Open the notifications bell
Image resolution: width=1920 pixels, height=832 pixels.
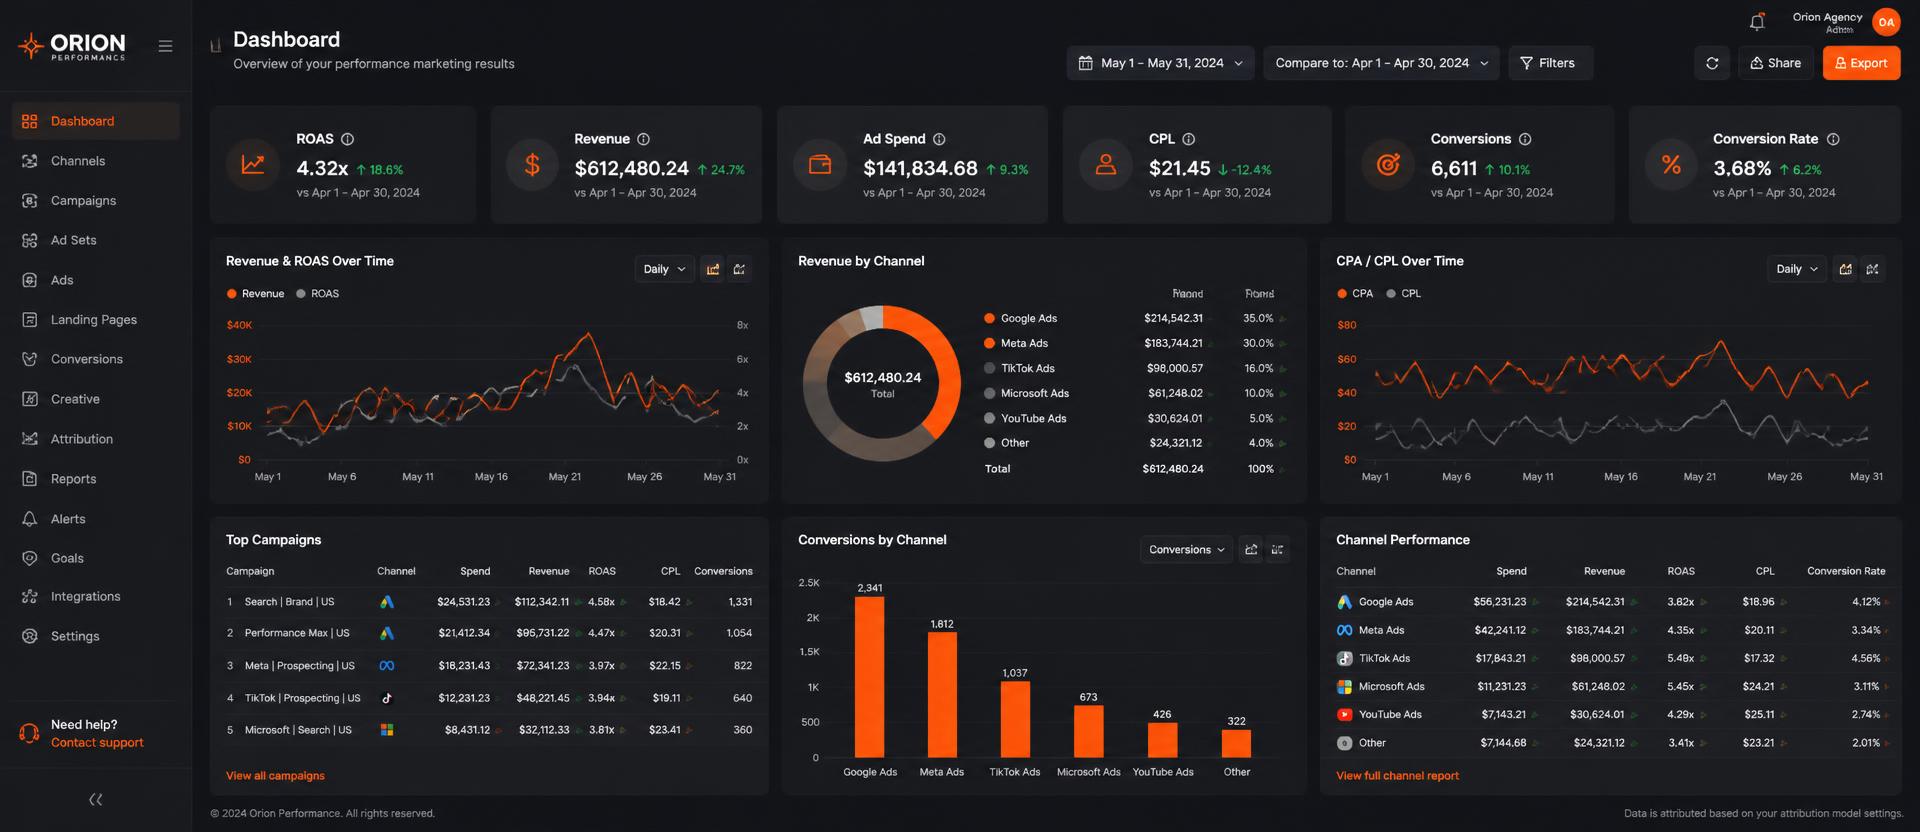(1757, 22)
